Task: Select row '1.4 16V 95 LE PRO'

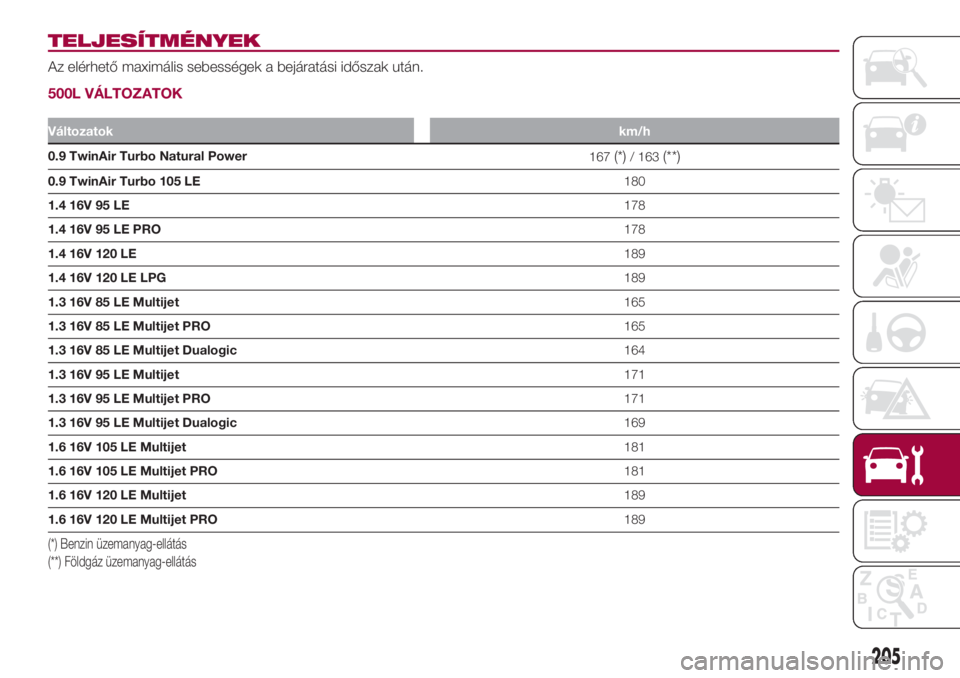Action: (x=443, y=230)
